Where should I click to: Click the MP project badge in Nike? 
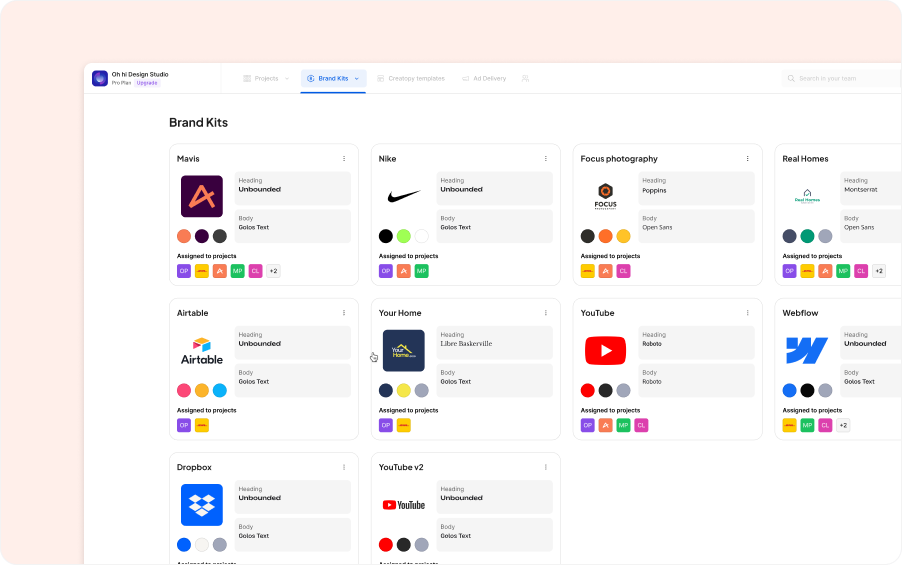pyautogui.click(x=422, y=271)
